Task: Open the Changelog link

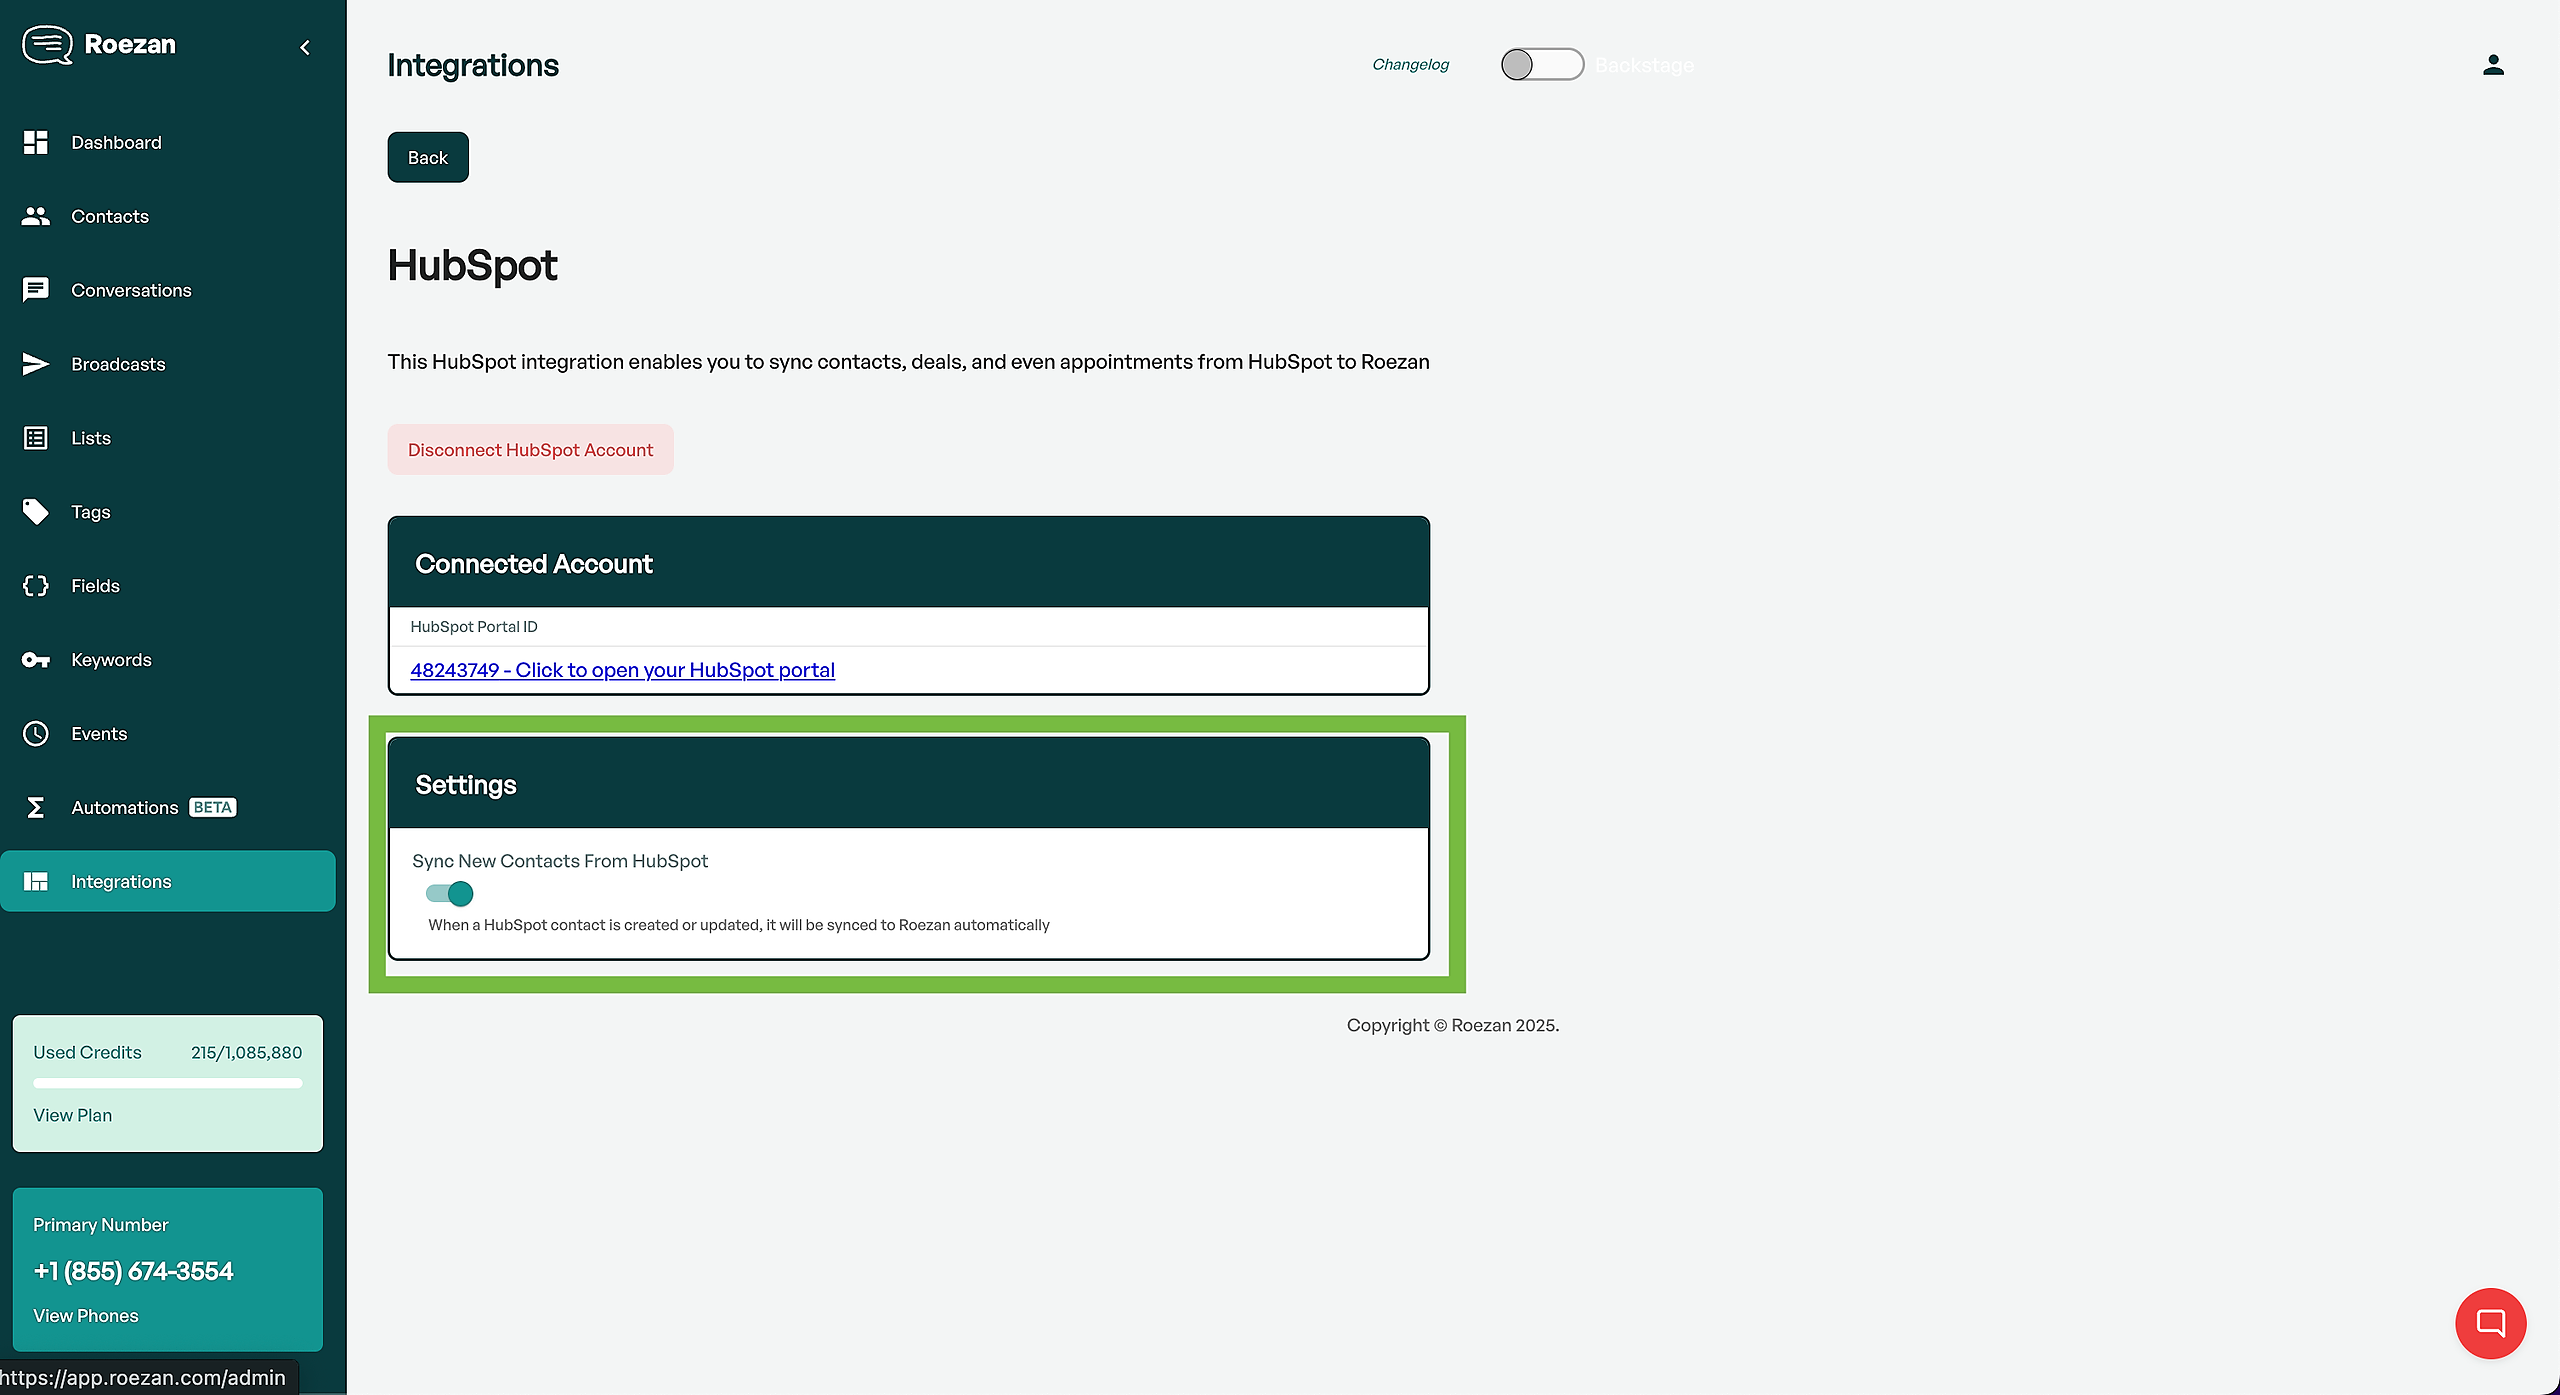Action: 1410,65
